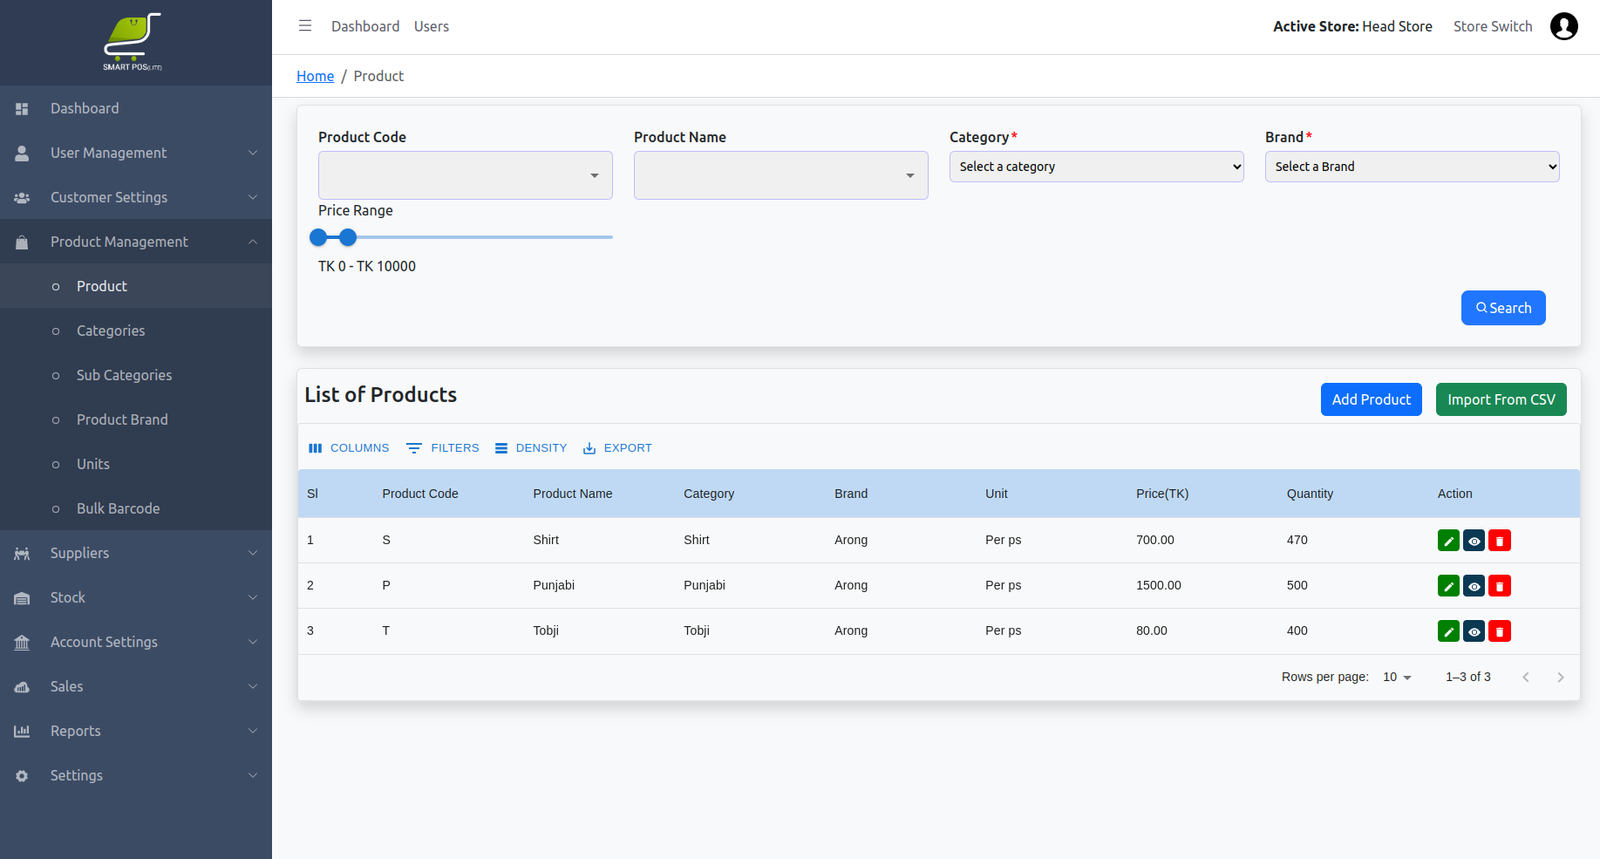Click the User Management person icon
This screenshot has width=1600, height=859.
coord(22,153)
